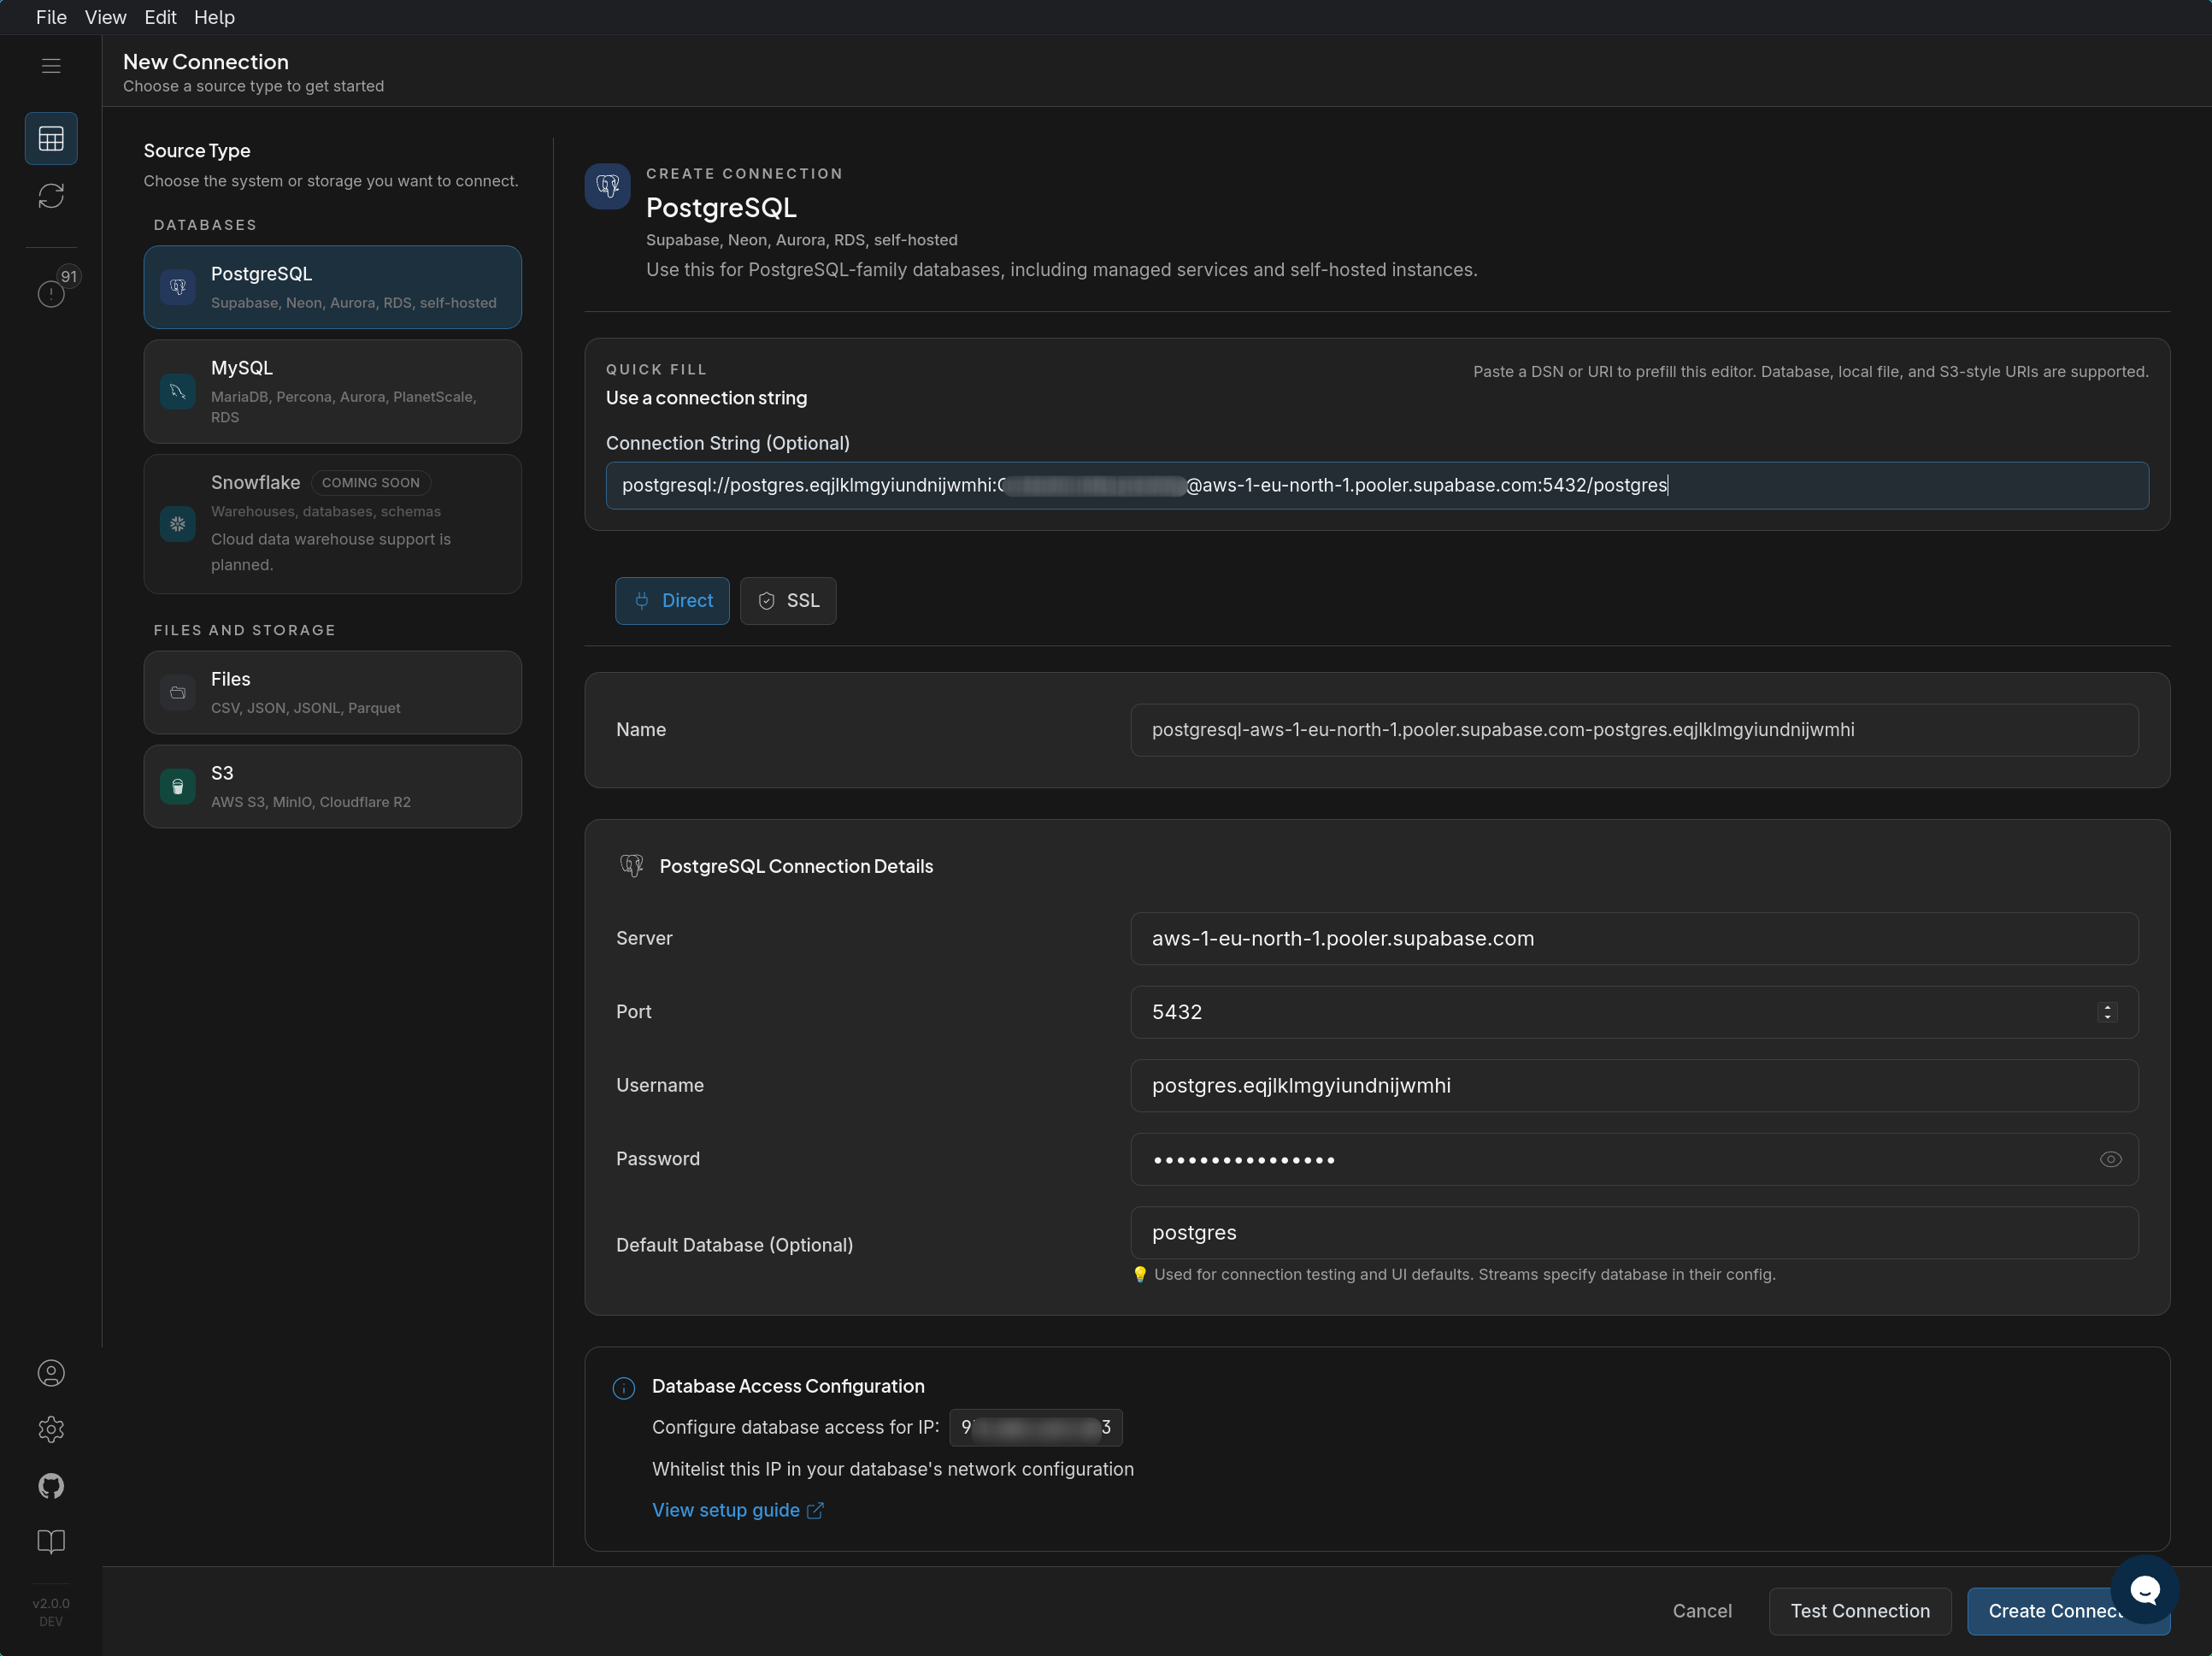Click into the Connection String field
Image resolution: width=2212 pixels, height=1656 pixels.
coord(1377,485)
